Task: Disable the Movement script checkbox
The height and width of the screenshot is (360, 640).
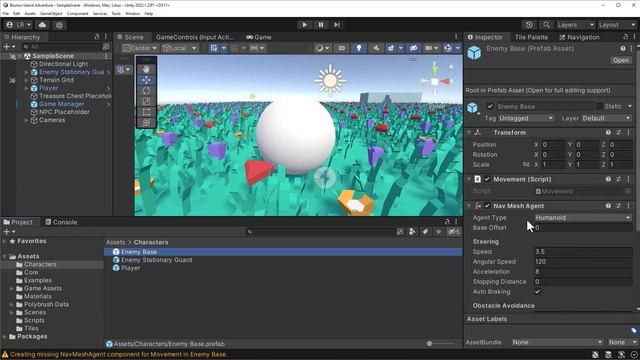Action: coord(487,179)
